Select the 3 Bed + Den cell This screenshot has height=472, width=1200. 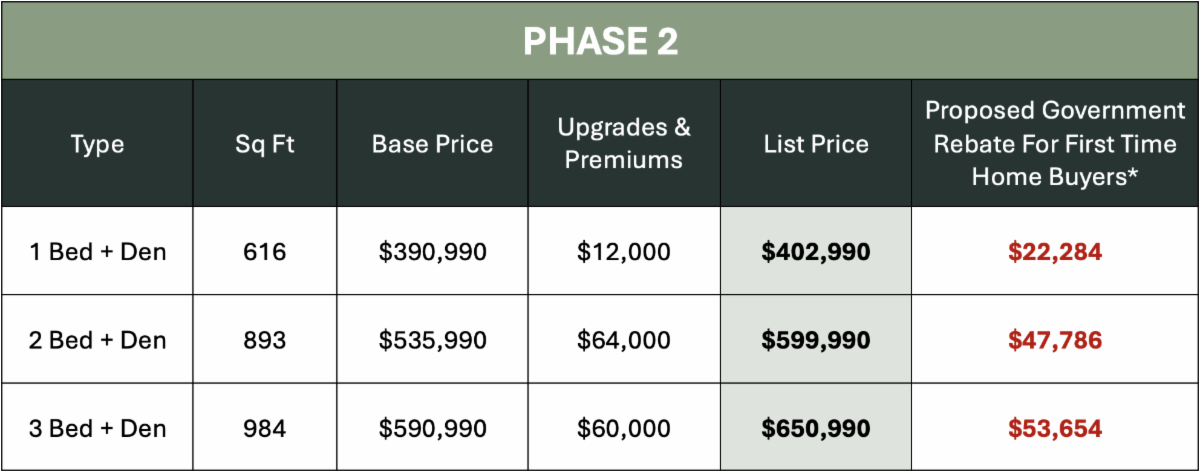[x=98, y=428]
